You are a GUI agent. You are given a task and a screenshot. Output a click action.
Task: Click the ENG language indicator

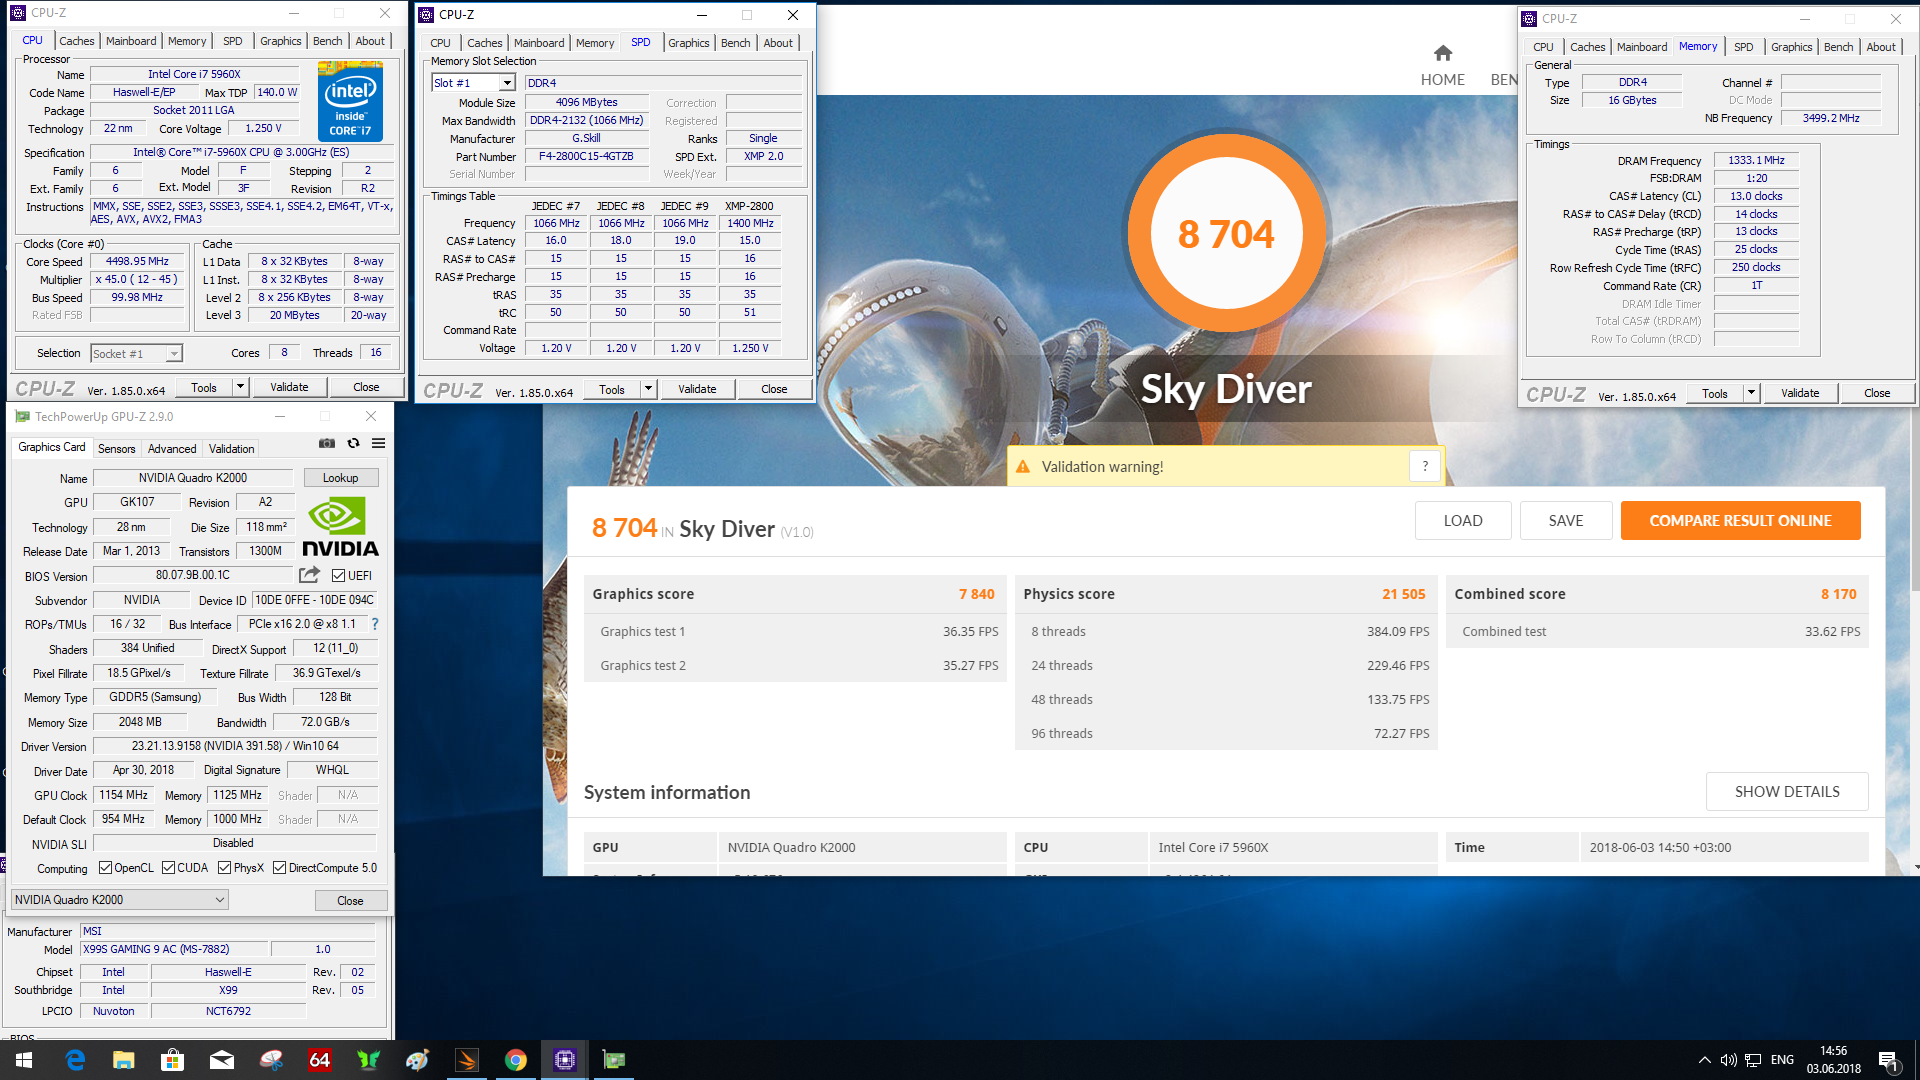[1782, 1060]
